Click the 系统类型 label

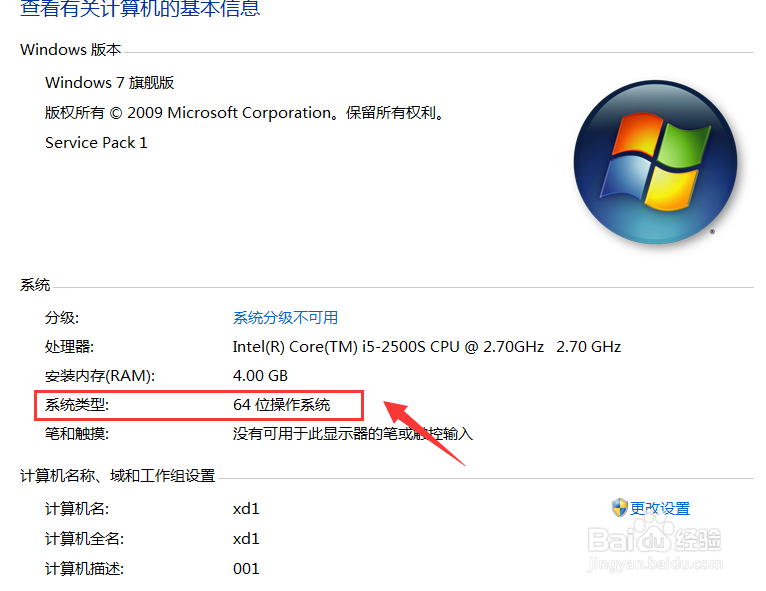click(77, 405)
